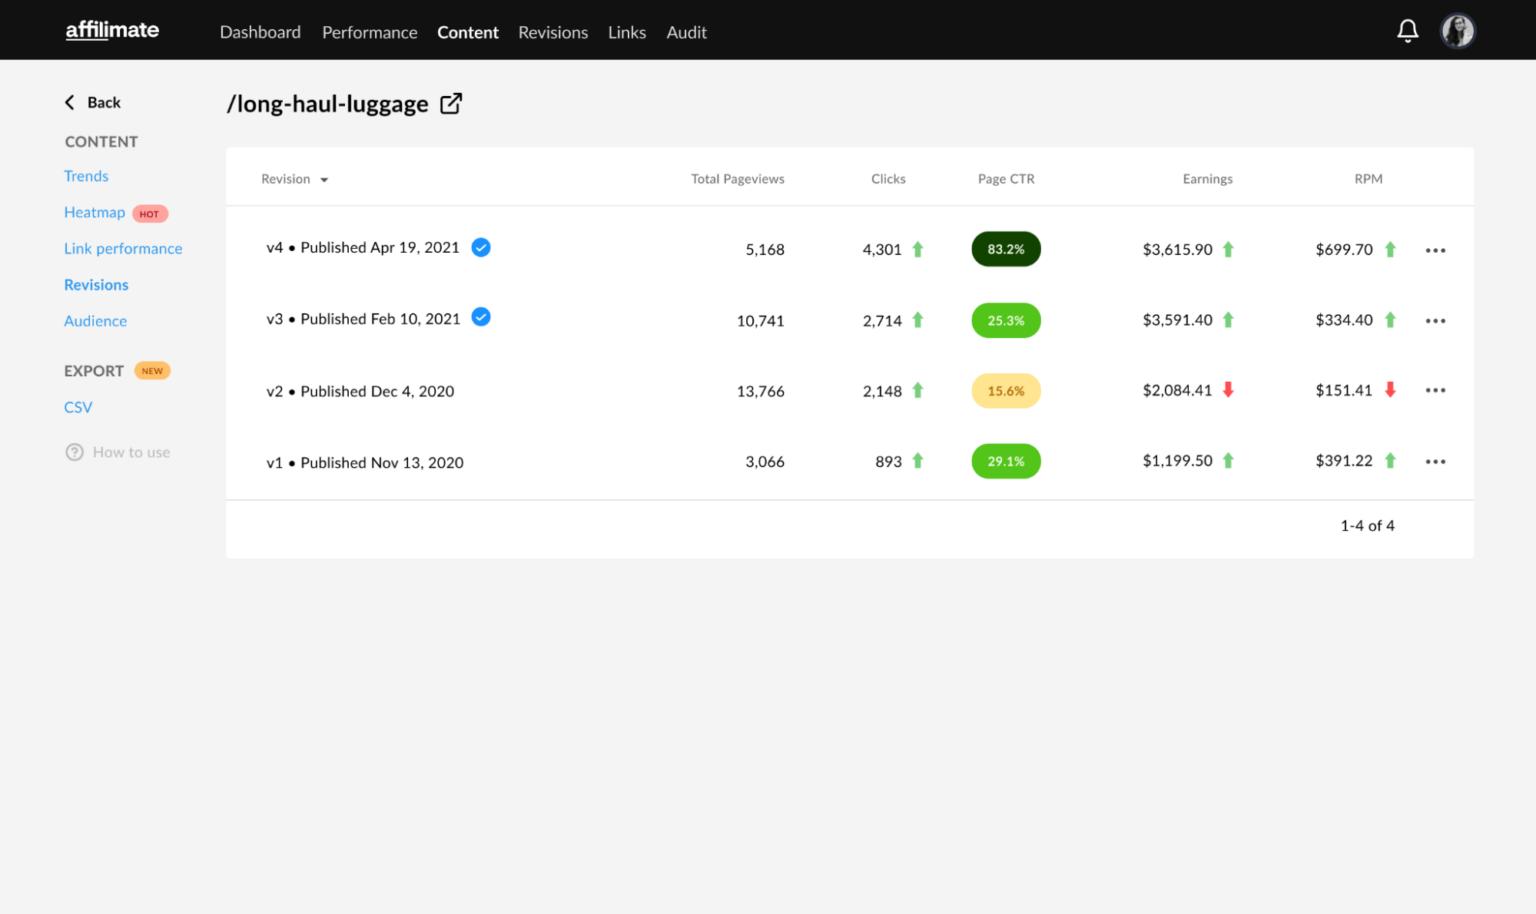Export data by clicking CSV
The image size is (1536, 914).
click(78, 407)
